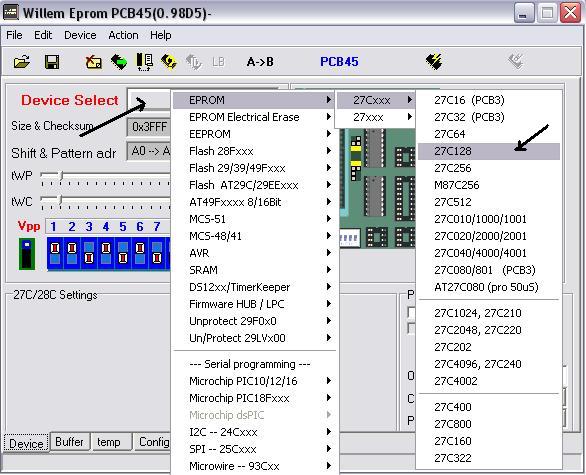Choose 27C16 (PCB3) device
Image resolution: width=586 pixels, height=475 pixels.
click(488, 100)
